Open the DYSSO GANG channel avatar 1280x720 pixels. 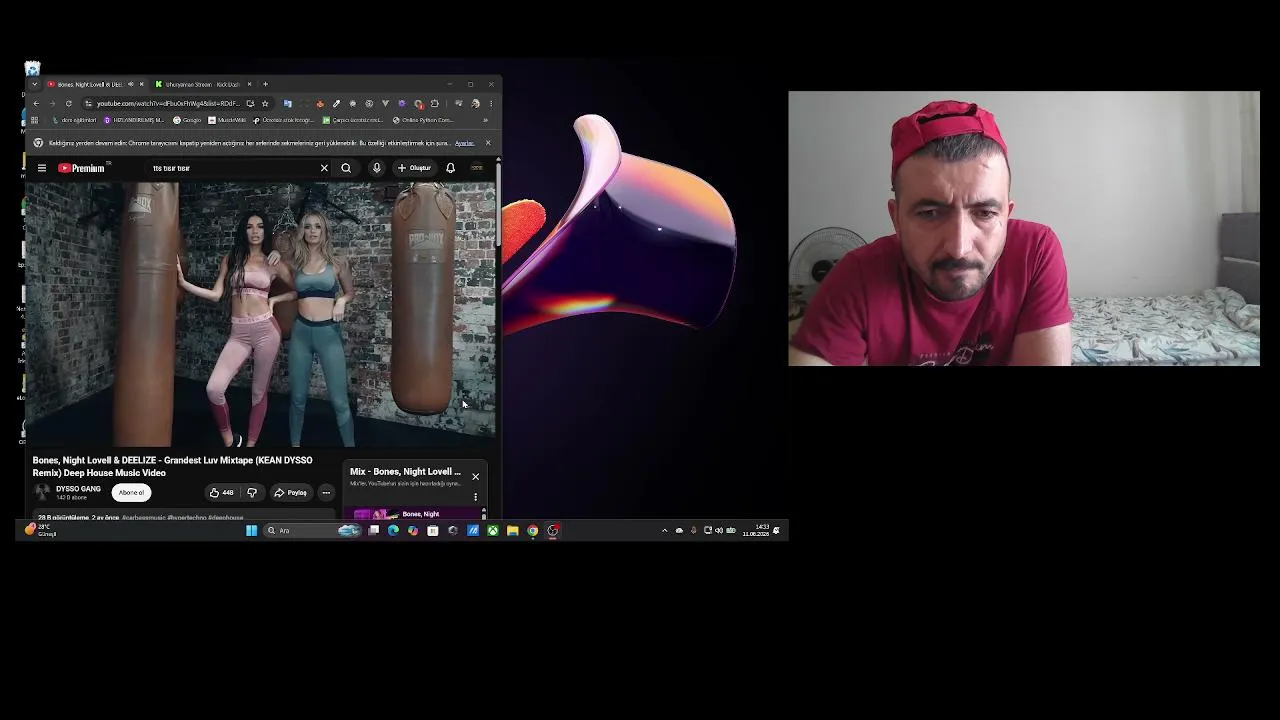point(42,492)
